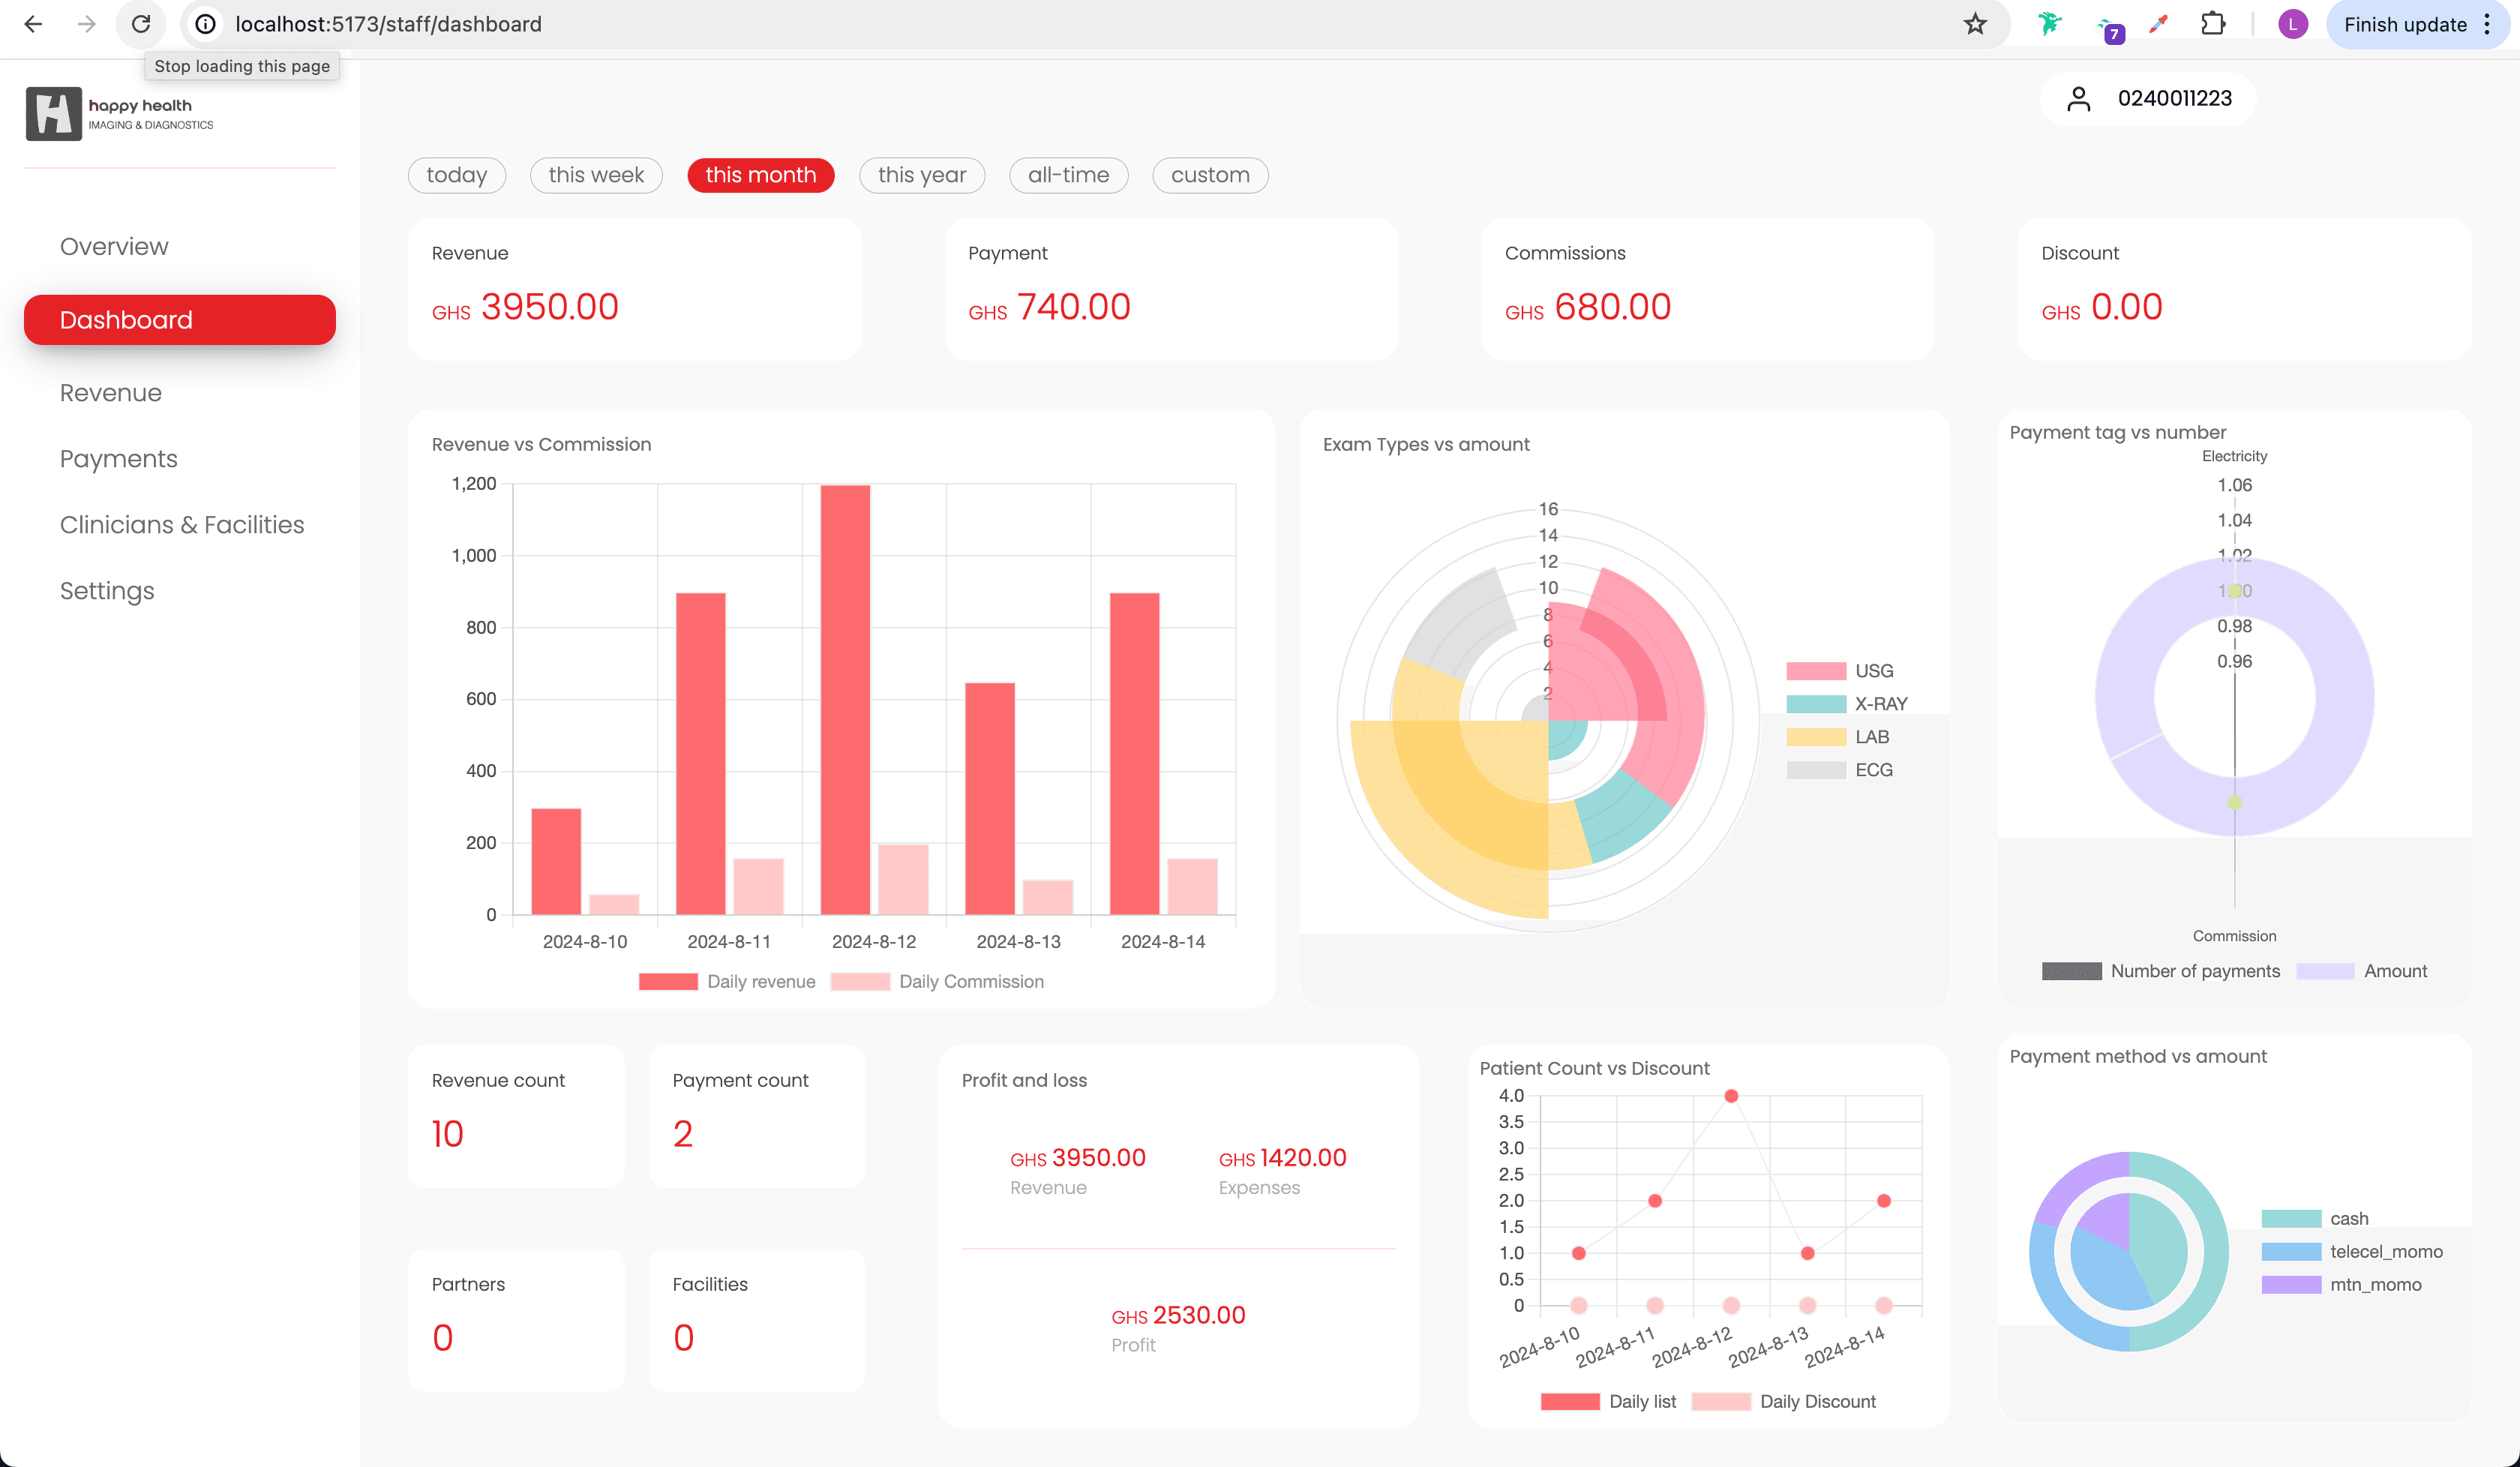Select the all-time filter
This screenshot has width=2520, height=1467.
pos(1069,175)
